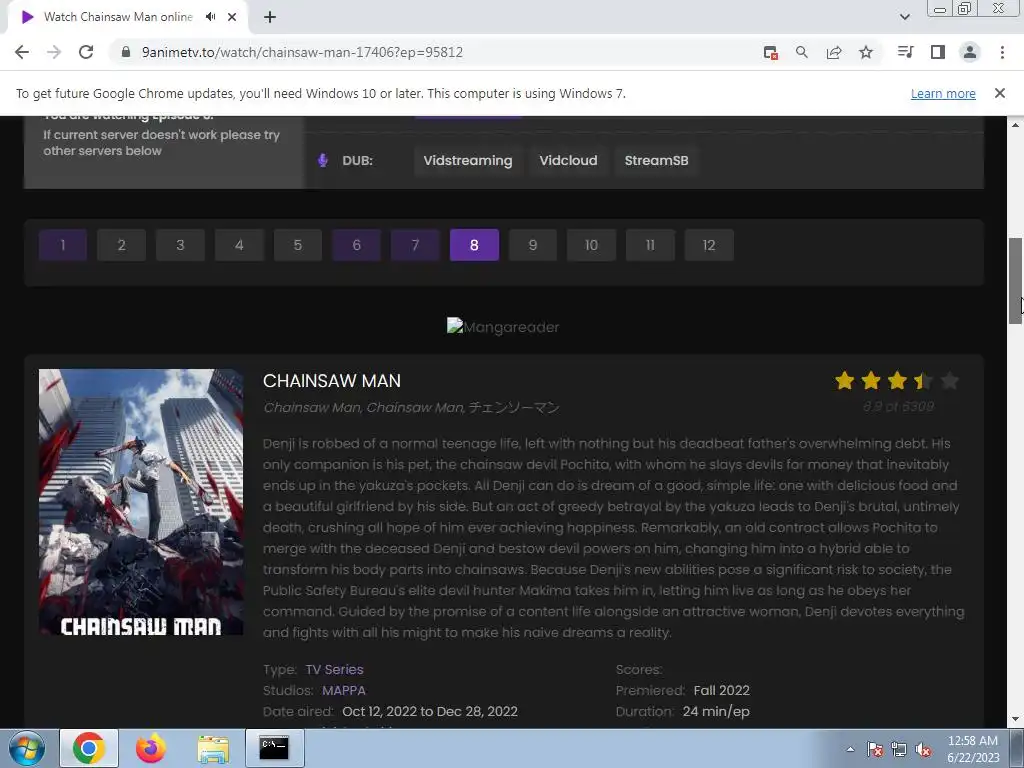Open a new browser tab
The height and width of the screenshot is (768, 1024).
[270, 17]
